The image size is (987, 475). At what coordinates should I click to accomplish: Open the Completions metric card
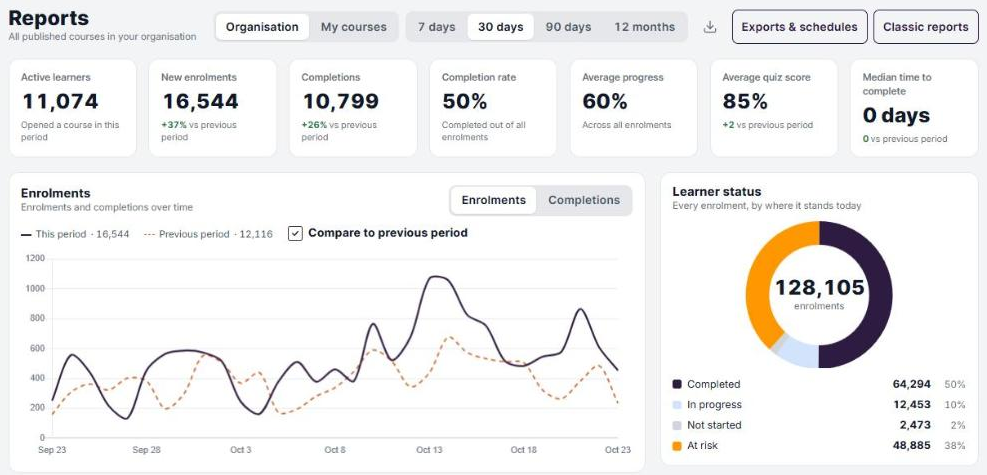353,108
